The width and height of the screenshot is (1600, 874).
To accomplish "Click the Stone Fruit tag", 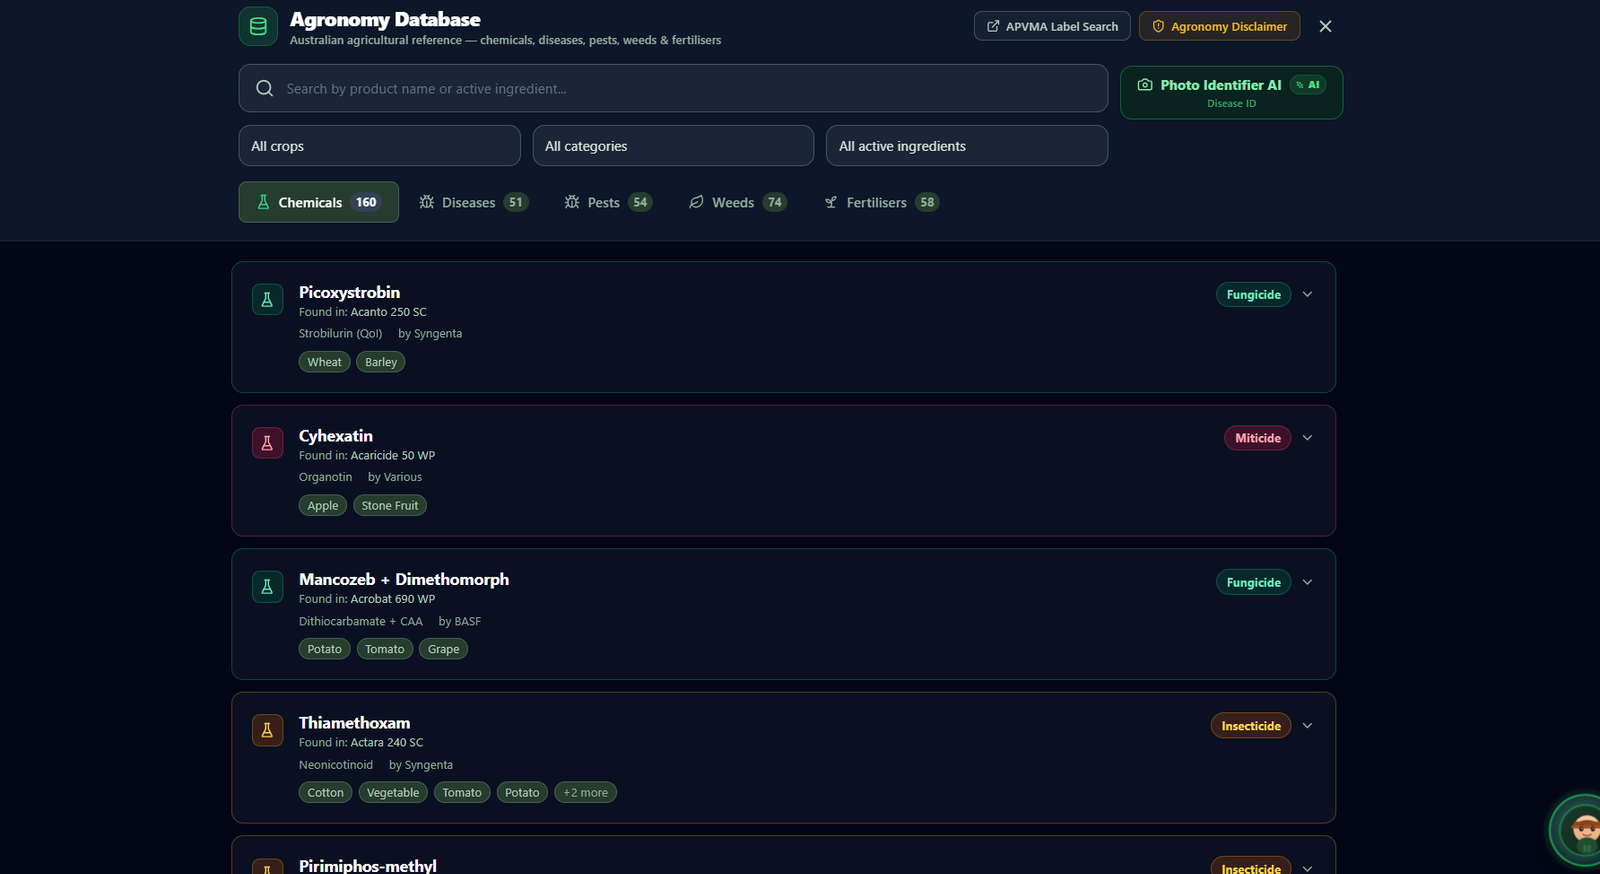I will tap(390, 506).
